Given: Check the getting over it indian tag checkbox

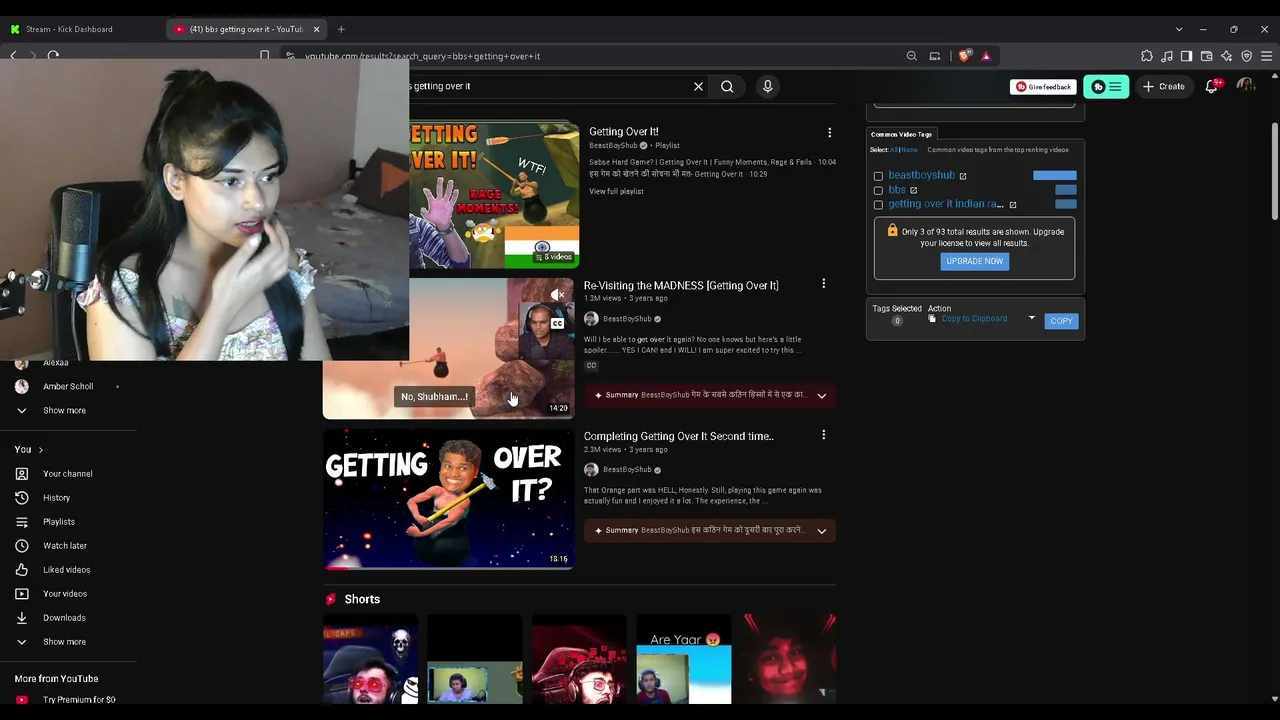Looking at the screenshot, I should [878, 205].
